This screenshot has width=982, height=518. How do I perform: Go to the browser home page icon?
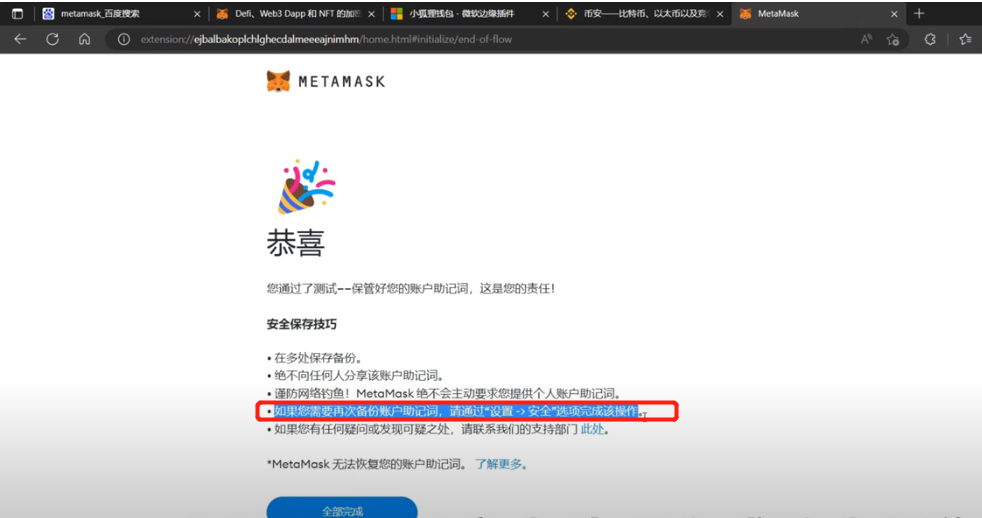(x=84, y=39)
